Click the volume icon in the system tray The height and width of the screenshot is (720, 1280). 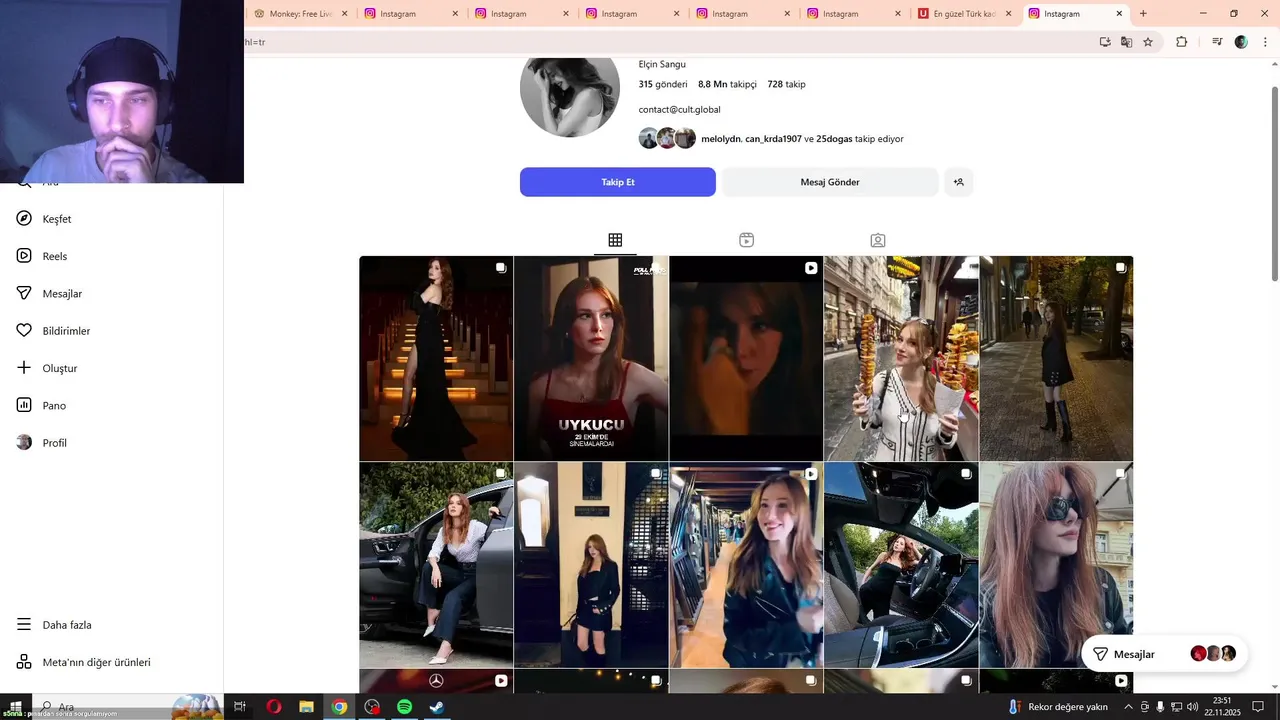1192,707
